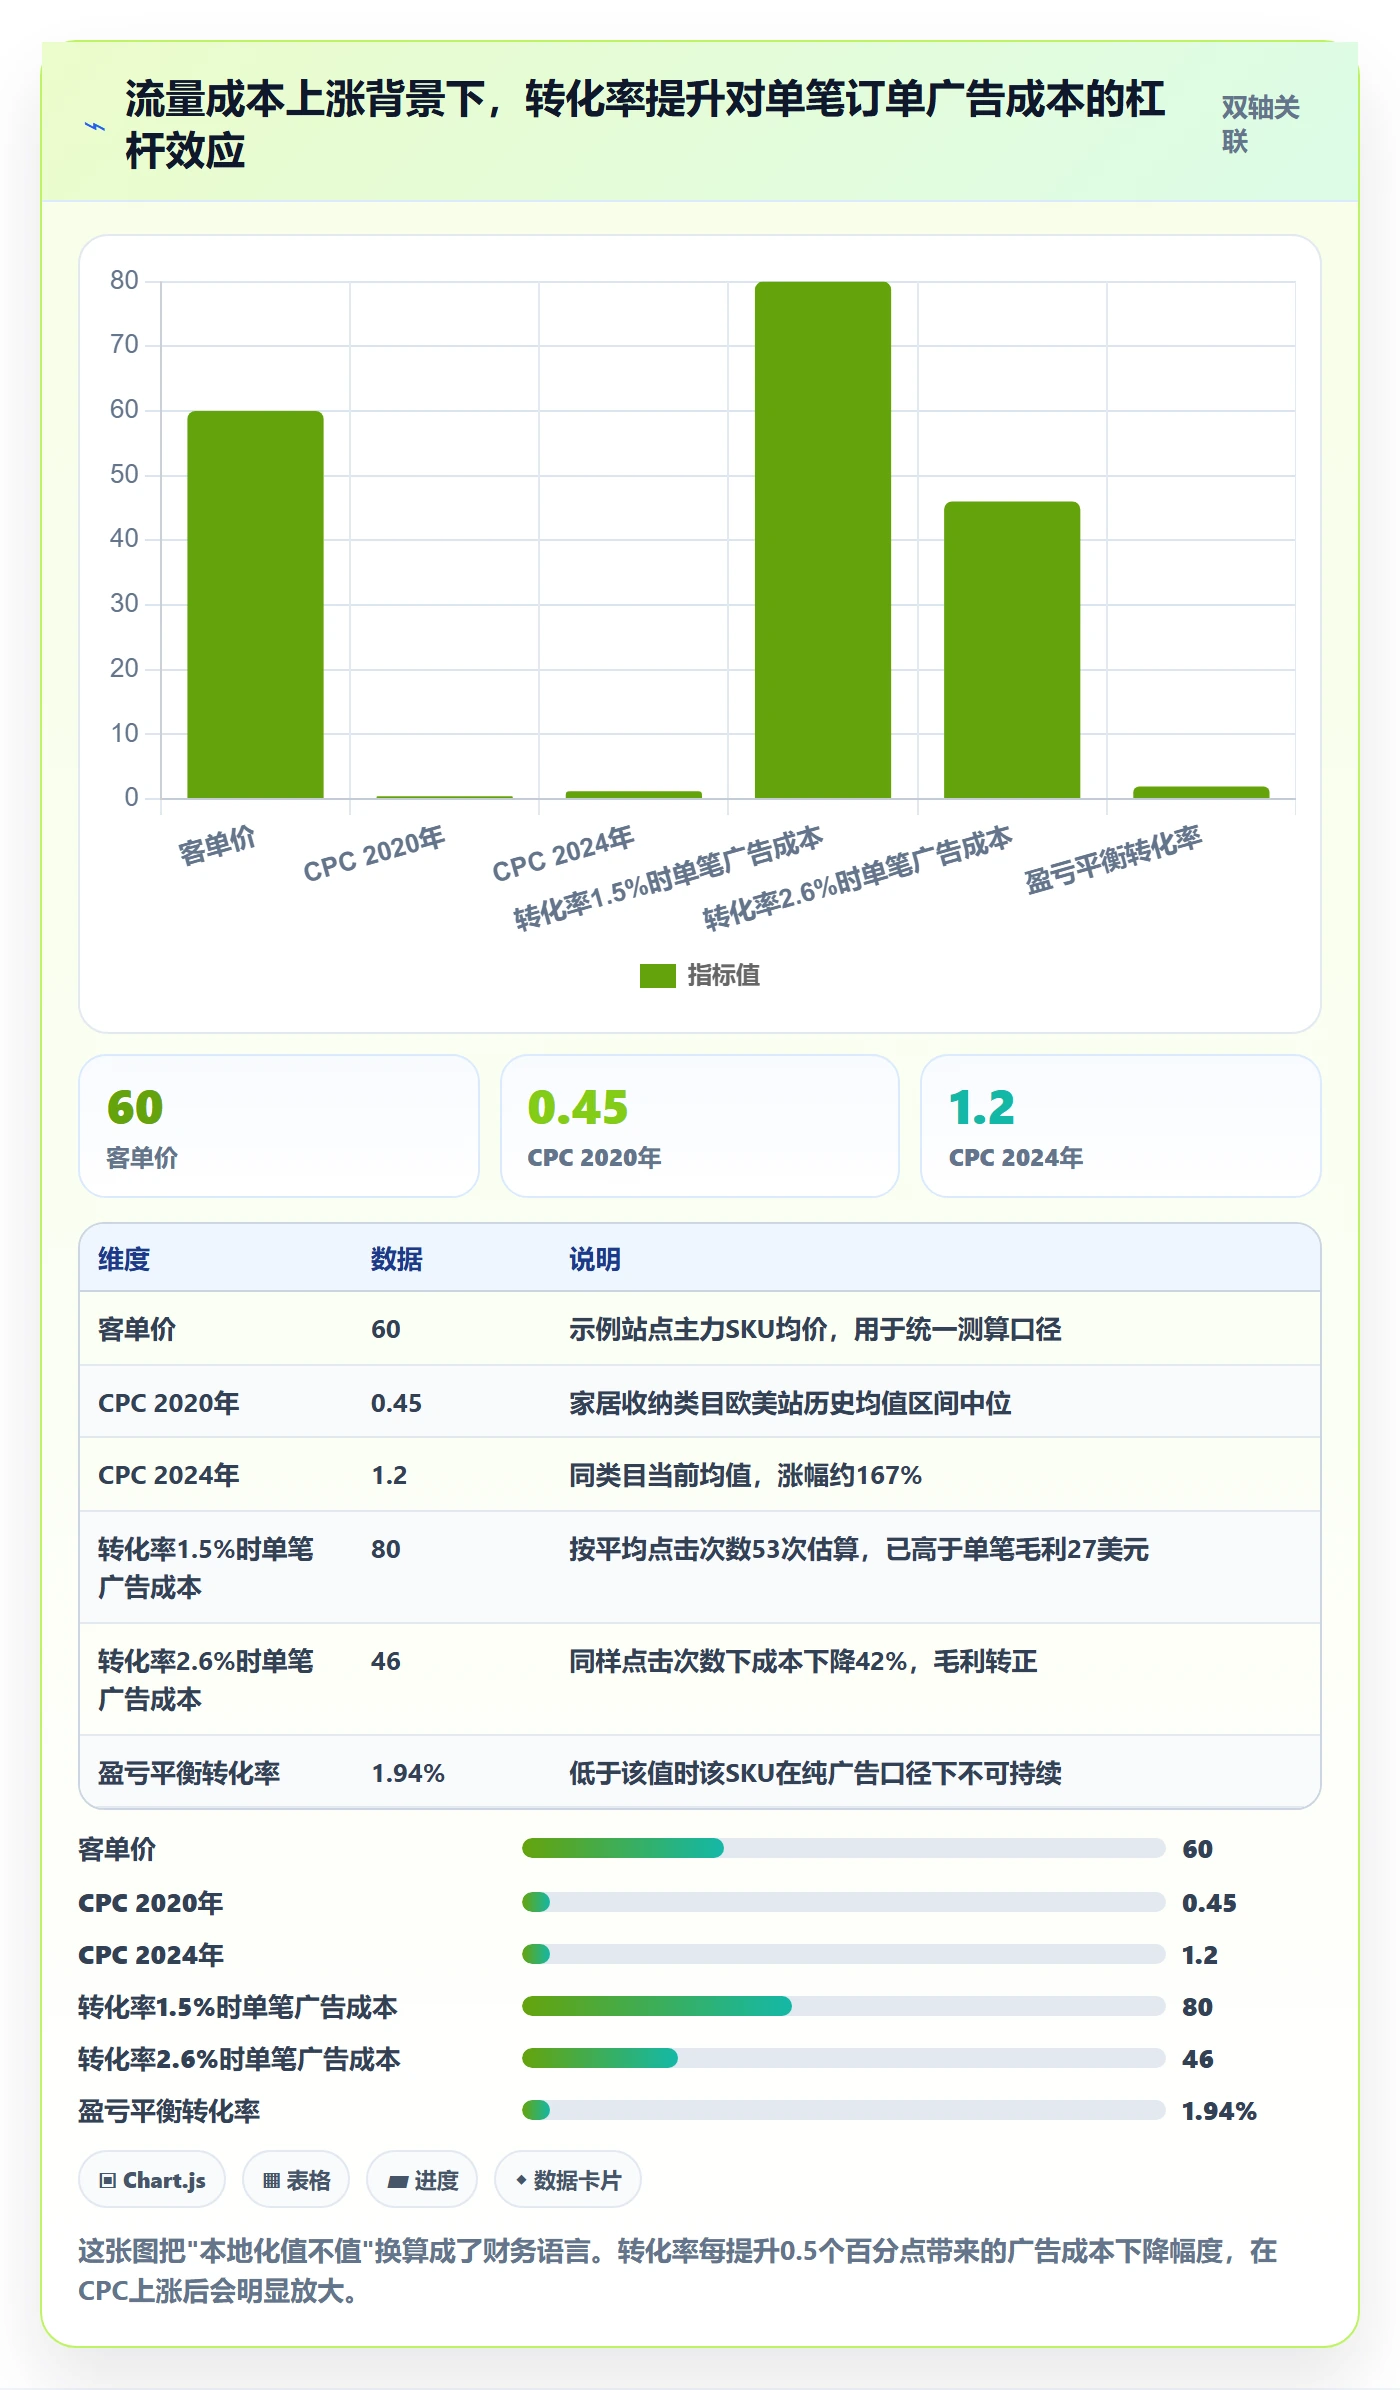Click the 1.94% value in the table
The image size is (1400, 2390).
point(408,1773)
